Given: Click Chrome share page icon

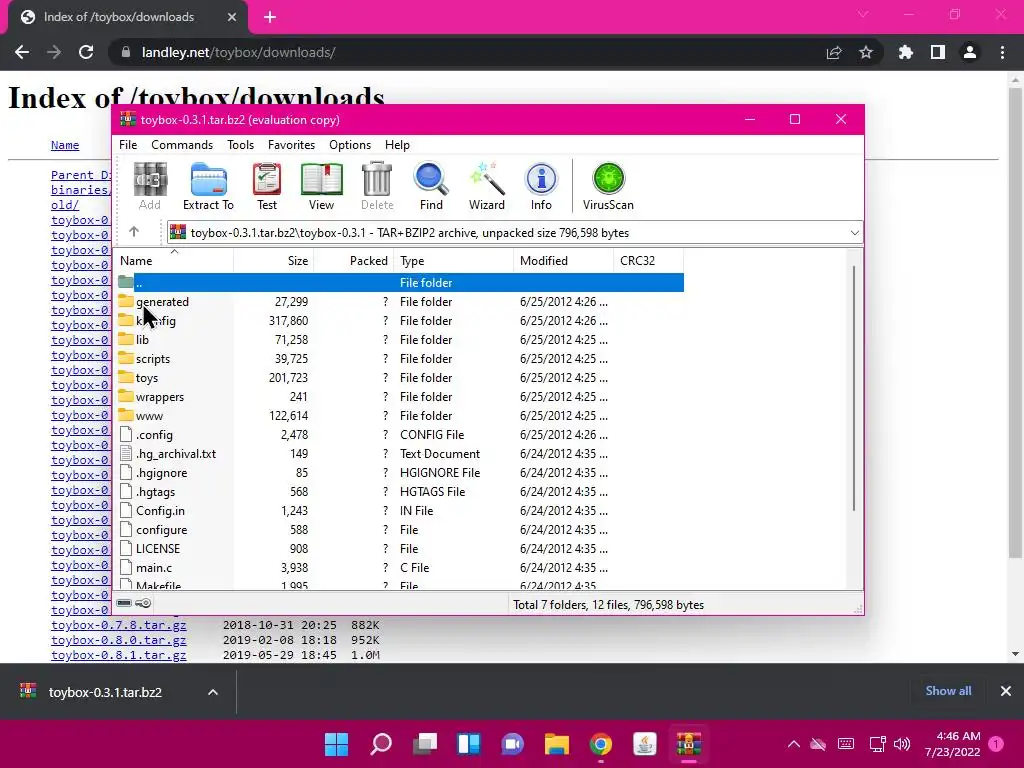Looking at the screenshot, I should pos(834,52).
